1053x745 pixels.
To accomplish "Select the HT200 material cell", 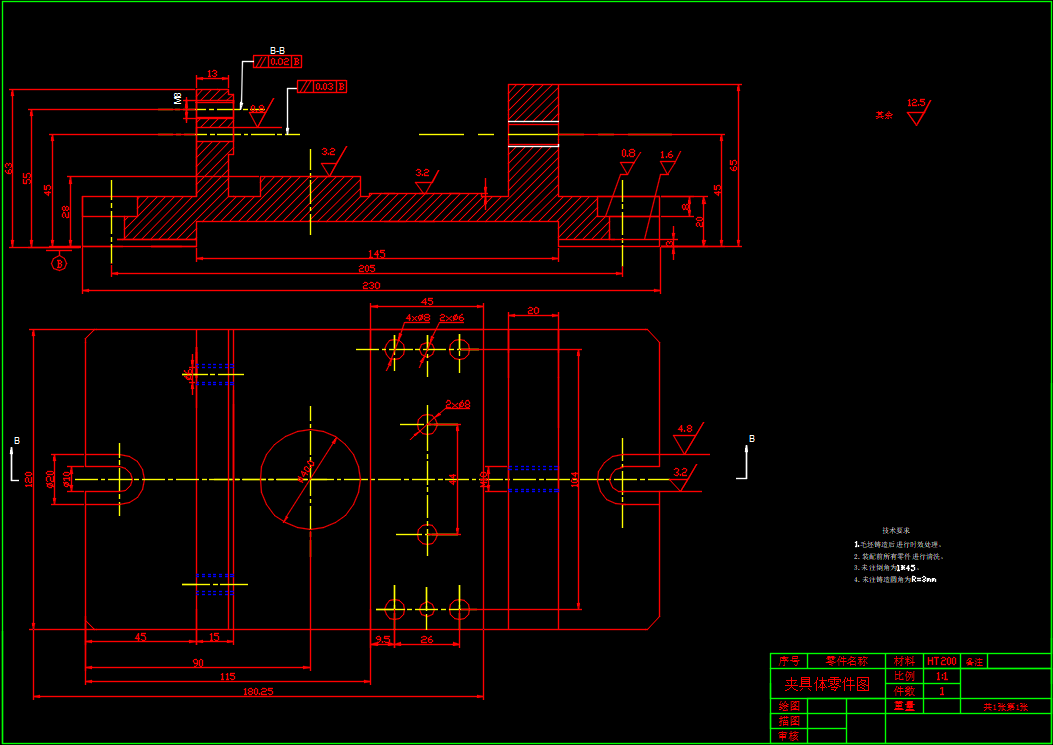I will [941, 661].
